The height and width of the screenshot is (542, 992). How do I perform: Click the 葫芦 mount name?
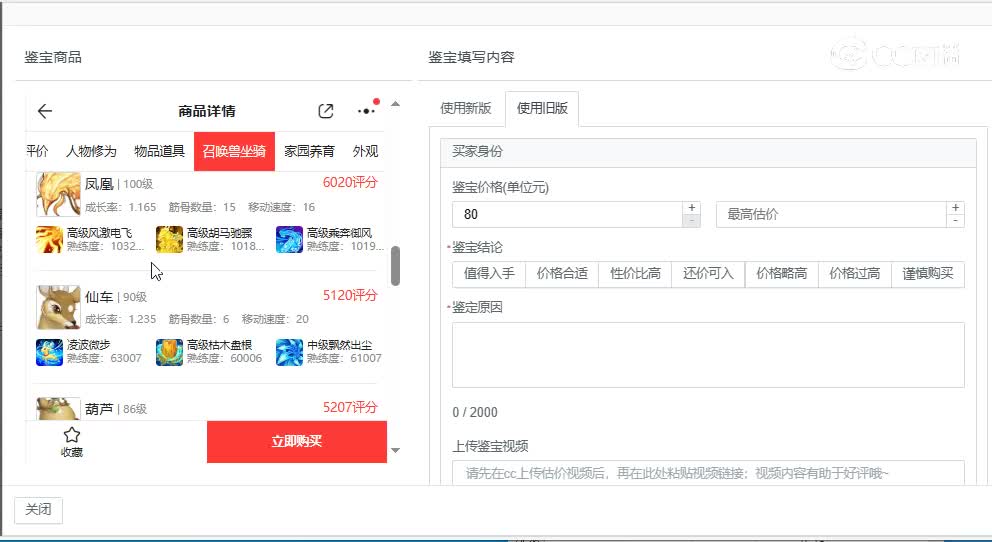(x=99, y=409)
